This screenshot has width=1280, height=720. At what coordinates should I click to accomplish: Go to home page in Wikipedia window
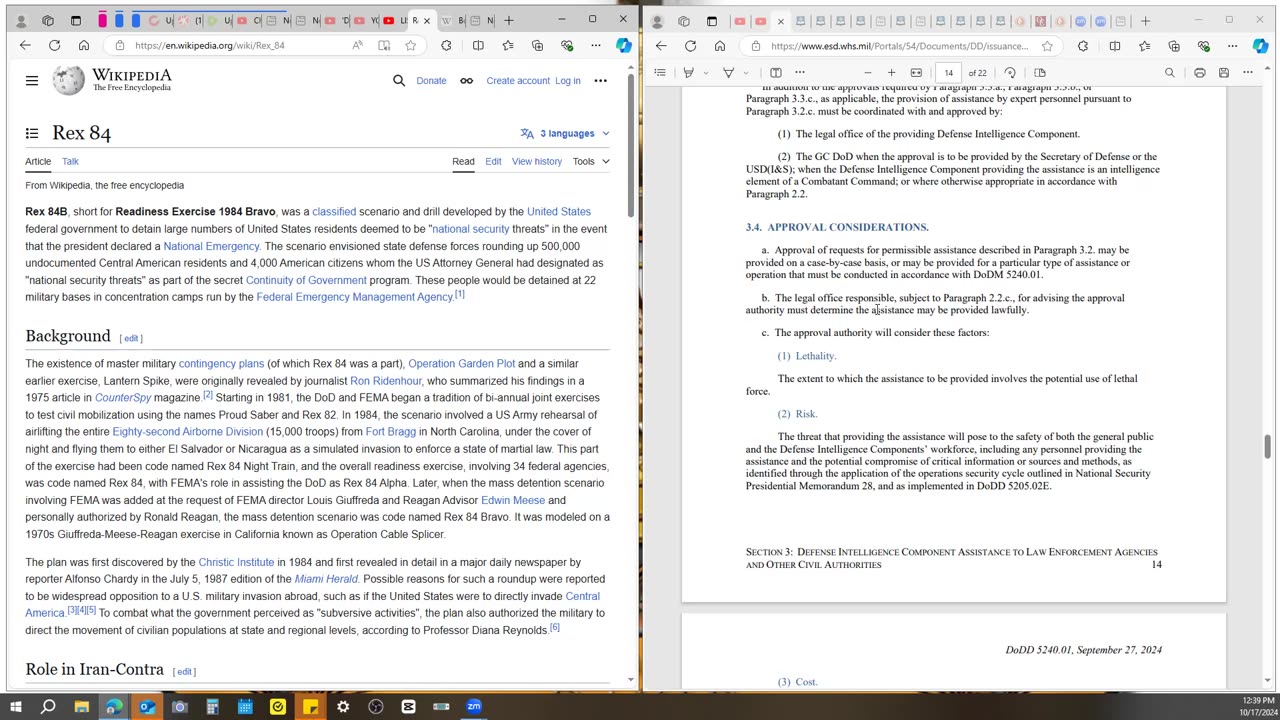(x=84, y=45)
